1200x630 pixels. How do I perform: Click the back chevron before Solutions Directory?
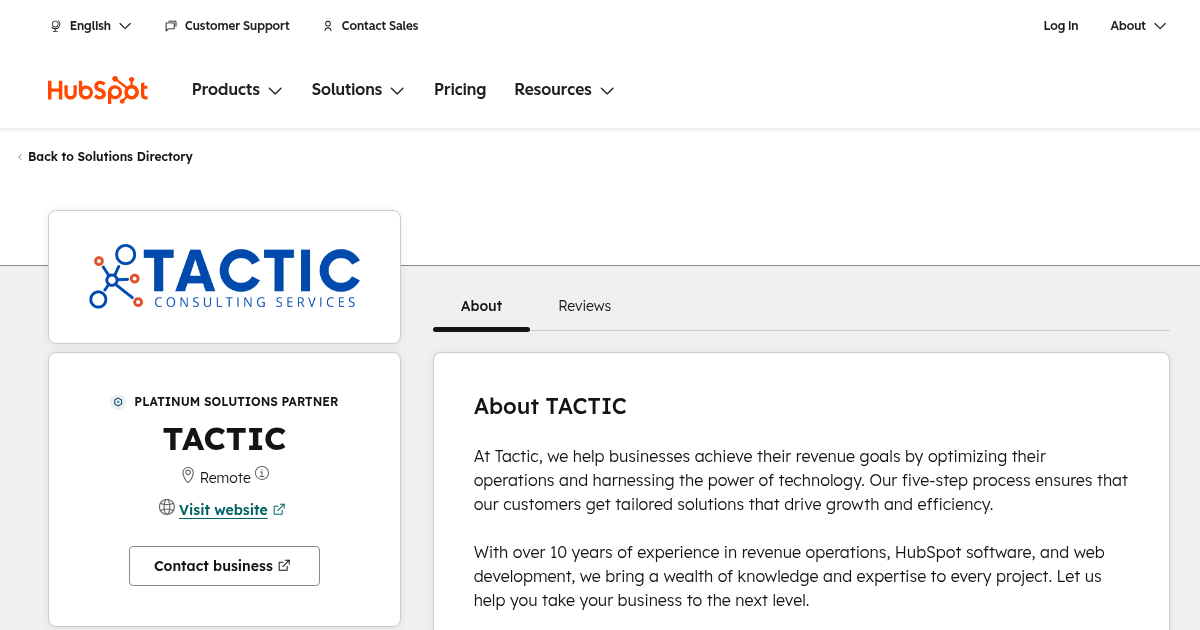[20, 157]
